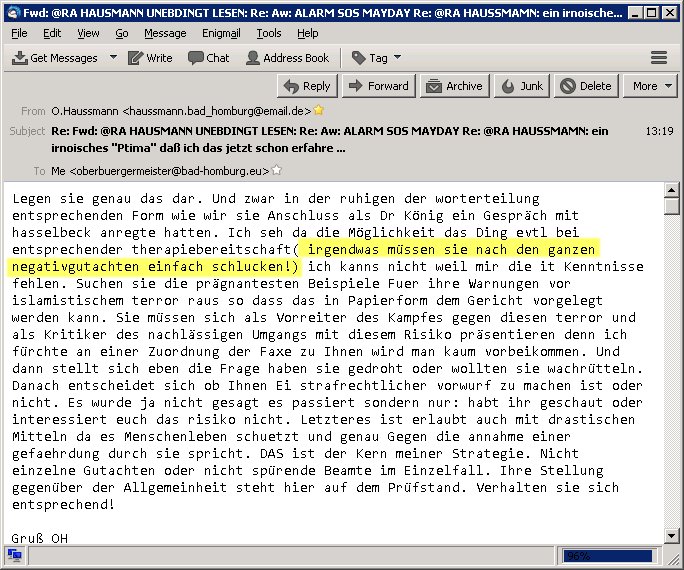Click the Get Messages download icon
Screen dimensions: 684x570
point(20,58)
